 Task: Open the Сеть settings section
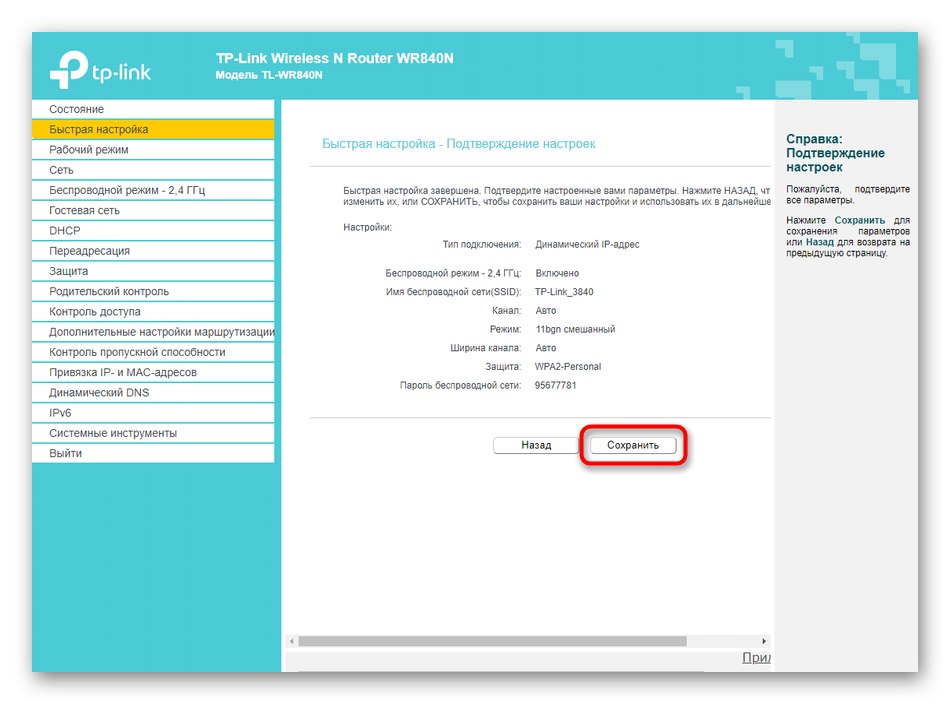(x=150, y=169)
